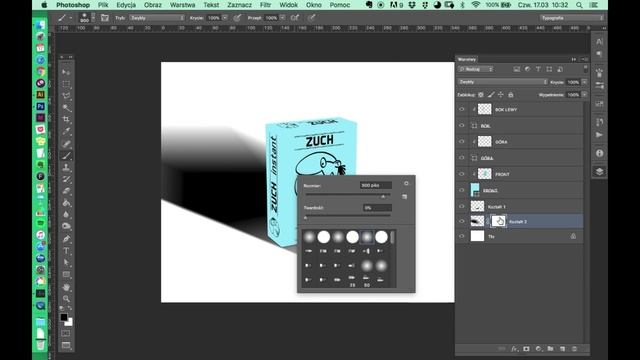Screen dimensions: 640x360
Task: Open Layers panel Krycie opacity arrow
Action: tap(584, 82)
